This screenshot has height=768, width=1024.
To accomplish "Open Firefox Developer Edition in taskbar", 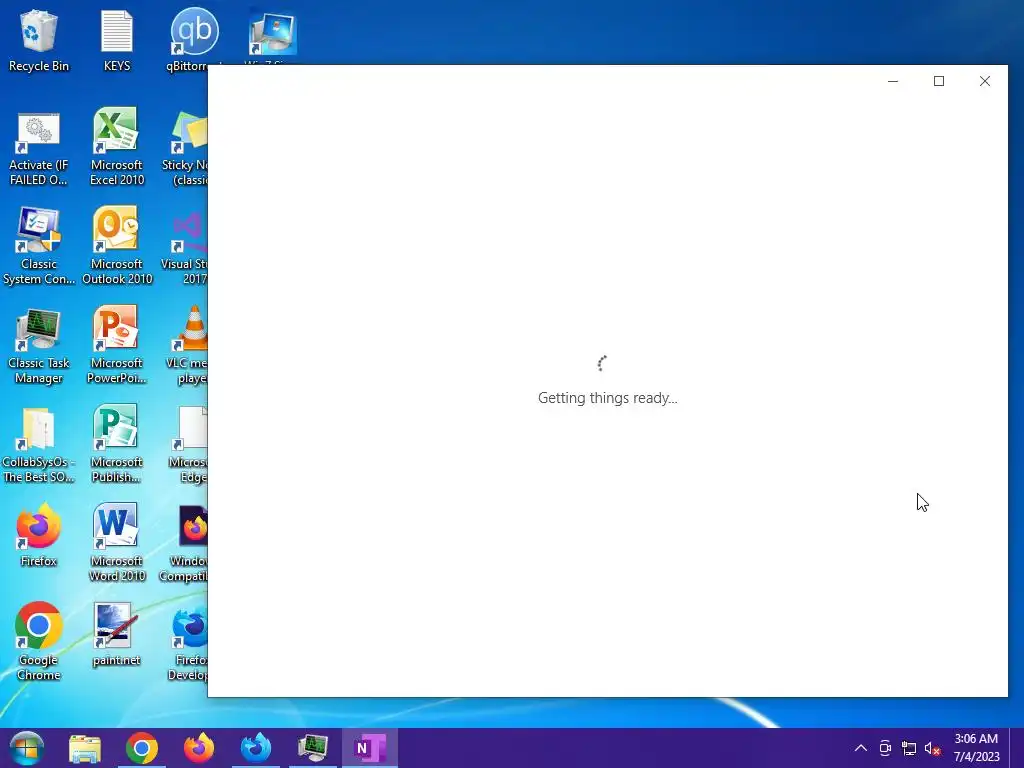I will coord(255,748).
